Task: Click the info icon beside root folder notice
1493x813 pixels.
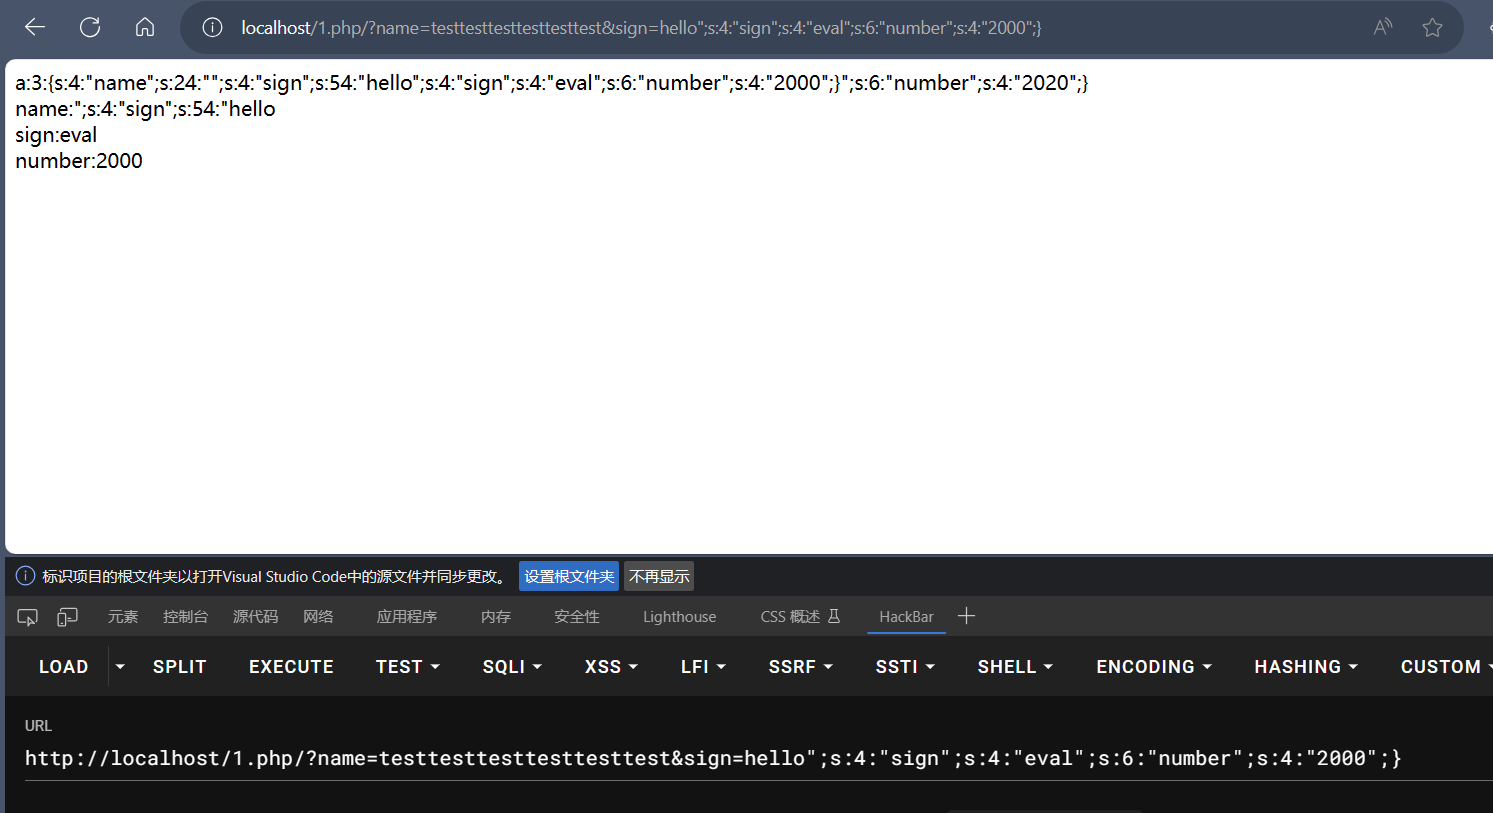Action: tap(25, 576)
